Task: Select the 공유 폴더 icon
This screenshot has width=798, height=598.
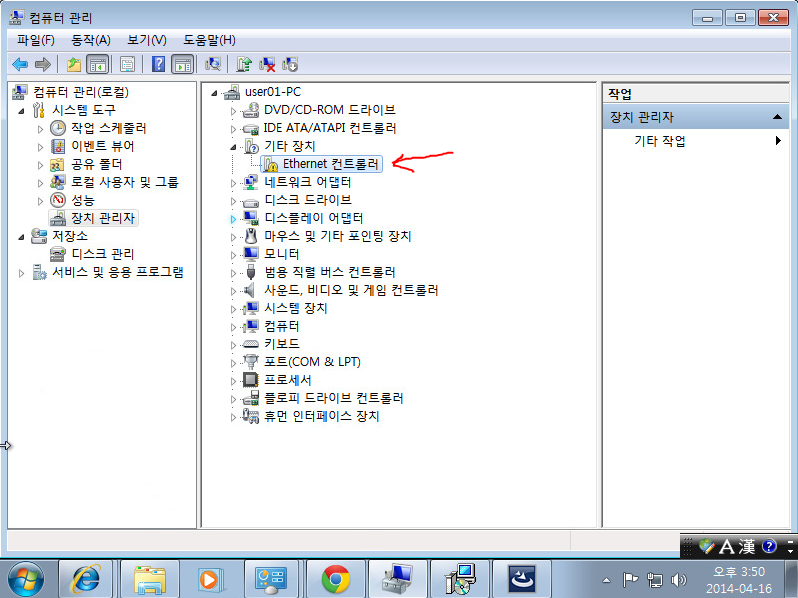Action: click(58, 164)
